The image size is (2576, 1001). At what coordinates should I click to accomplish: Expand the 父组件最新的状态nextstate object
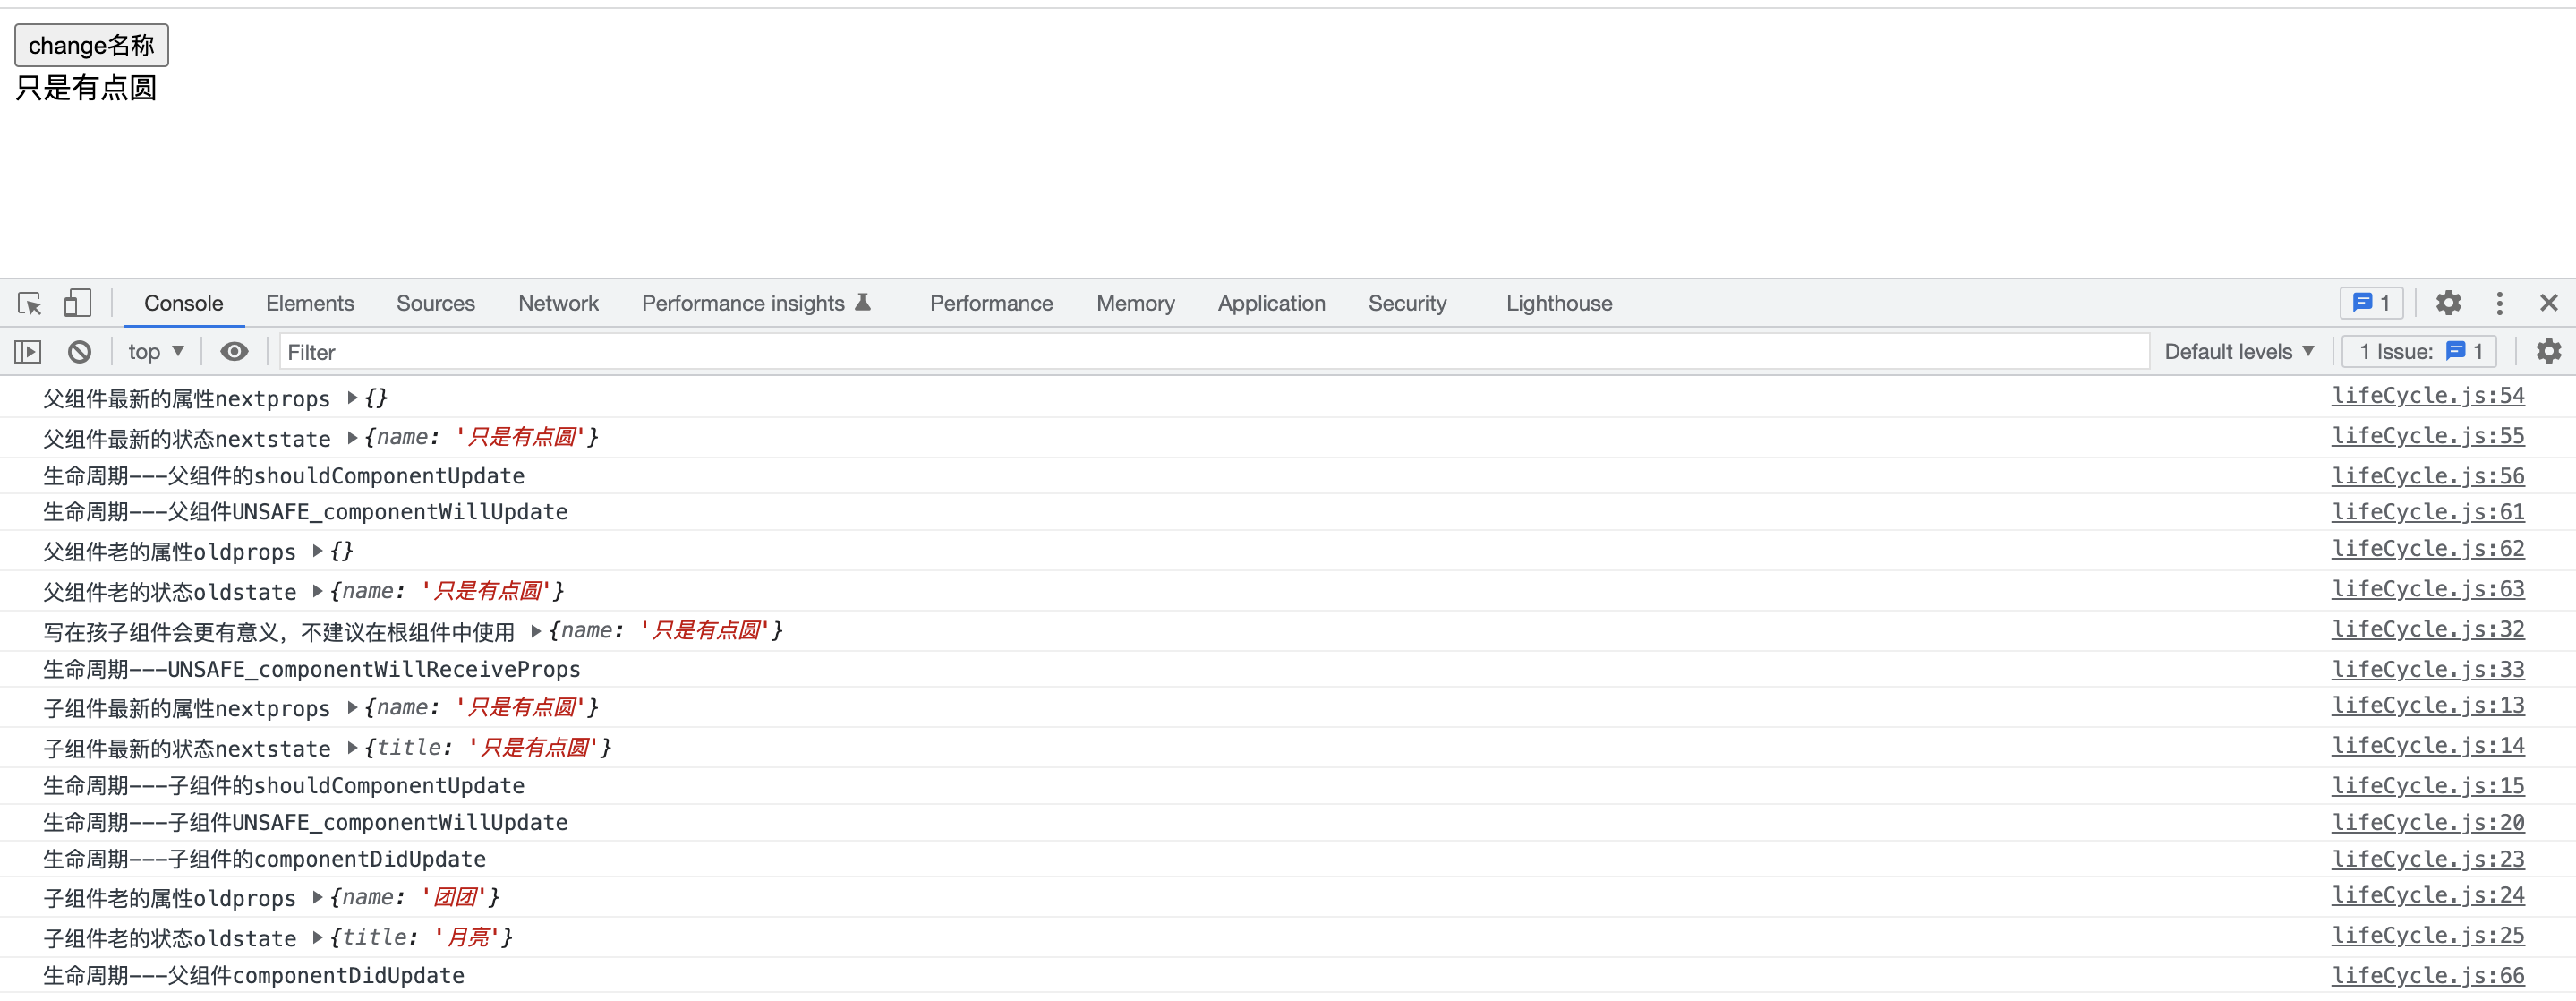coord(352,438)
